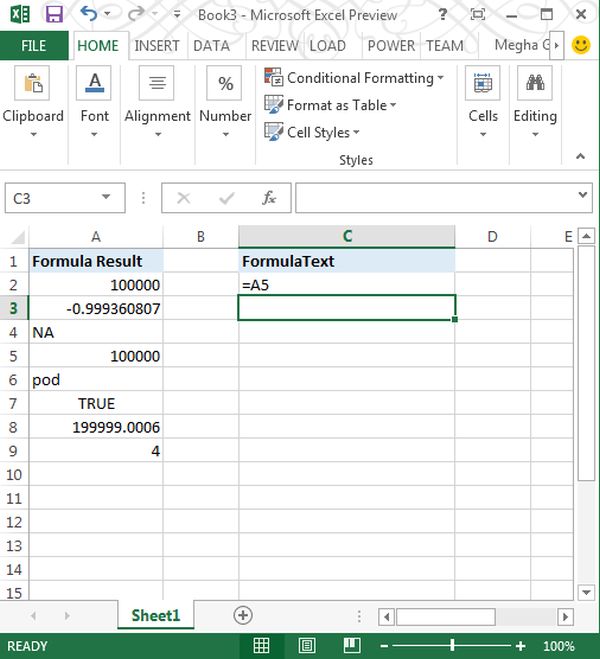Image resolution: width=600 pixels, height=659 pixels.
Task: Select the cell containing NA
Action: (96, 332)
